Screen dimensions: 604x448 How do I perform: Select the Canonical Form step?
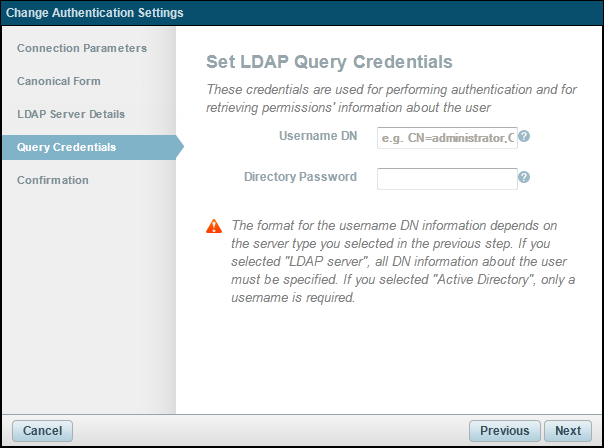click(x=59, y=81)
